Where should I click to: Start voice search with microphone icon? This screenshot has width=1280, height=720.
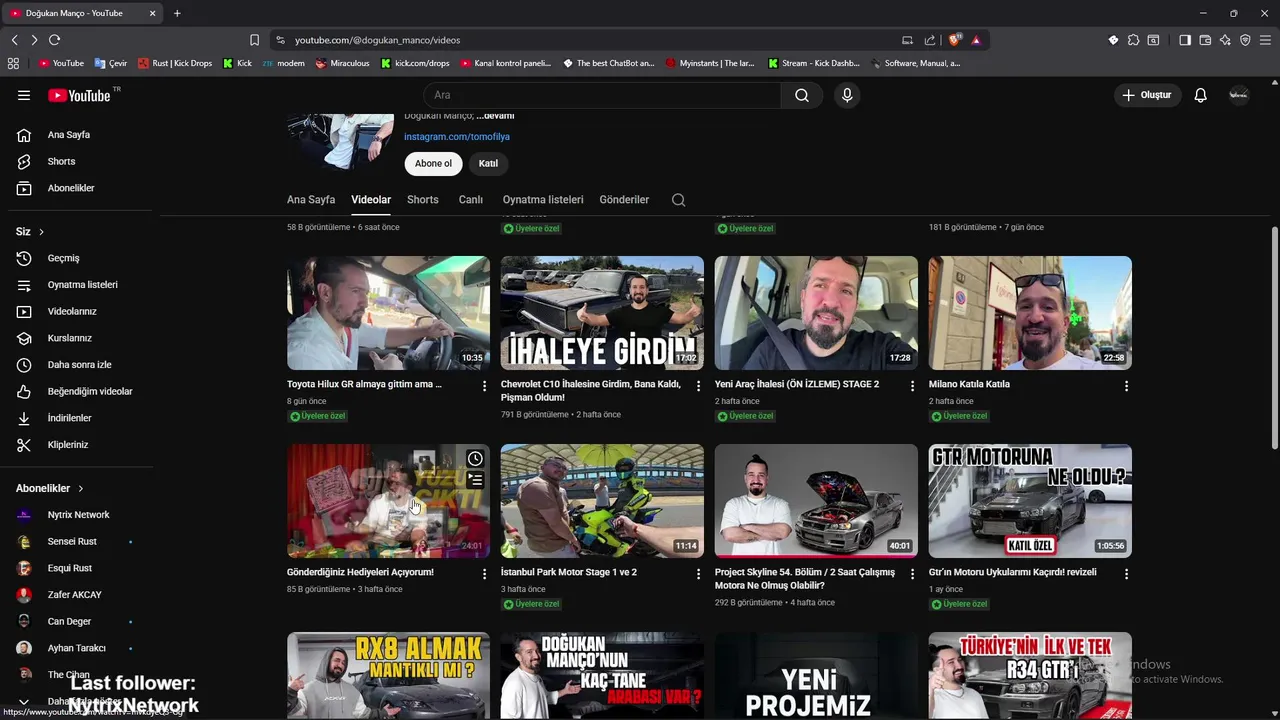point(847,95)
